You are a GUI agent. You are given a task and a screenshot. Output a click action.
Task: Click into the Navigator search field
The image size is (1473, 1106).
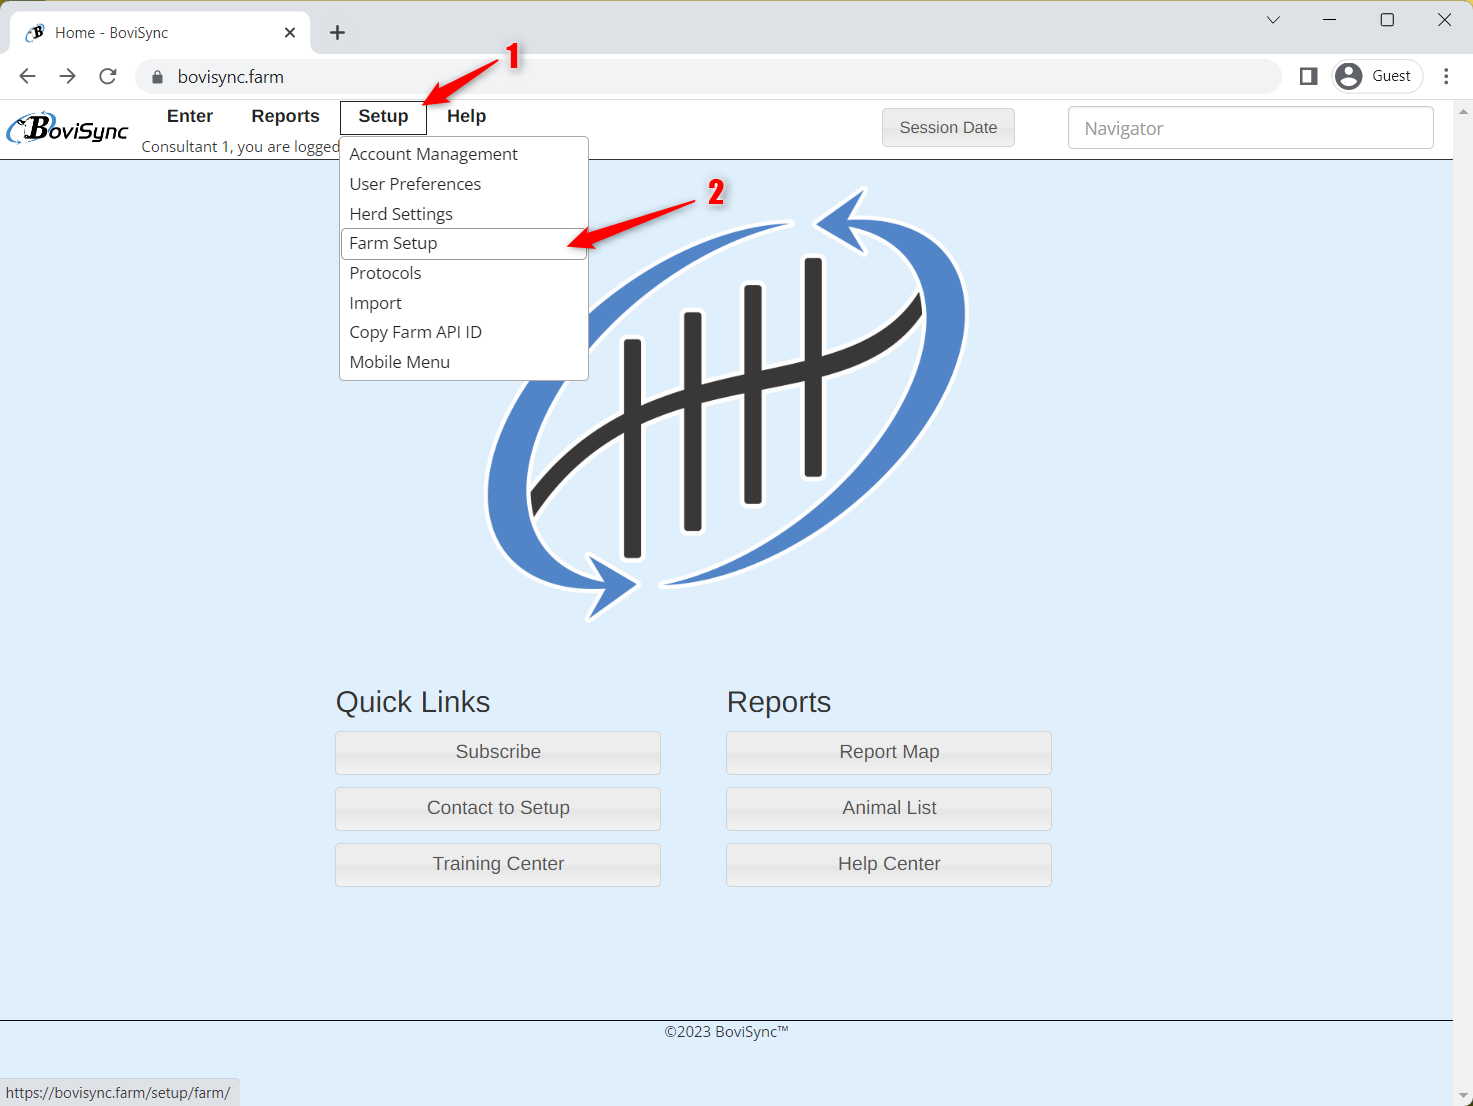(x=1250, y=128)
